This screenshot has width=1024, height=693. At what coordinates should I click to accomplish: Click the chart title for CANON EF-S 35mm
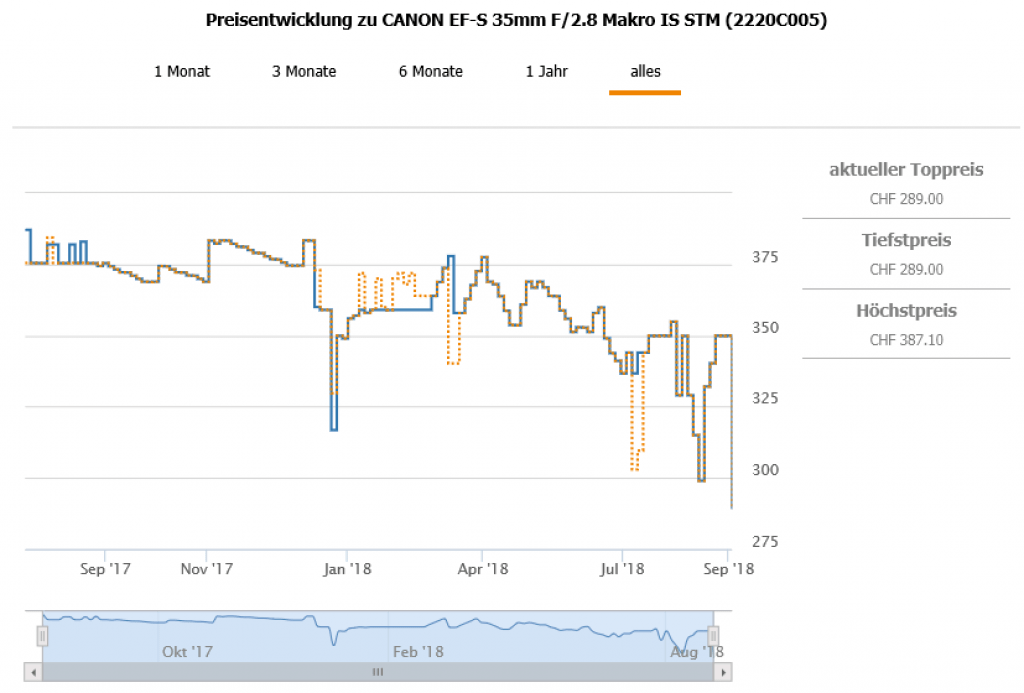516,19
